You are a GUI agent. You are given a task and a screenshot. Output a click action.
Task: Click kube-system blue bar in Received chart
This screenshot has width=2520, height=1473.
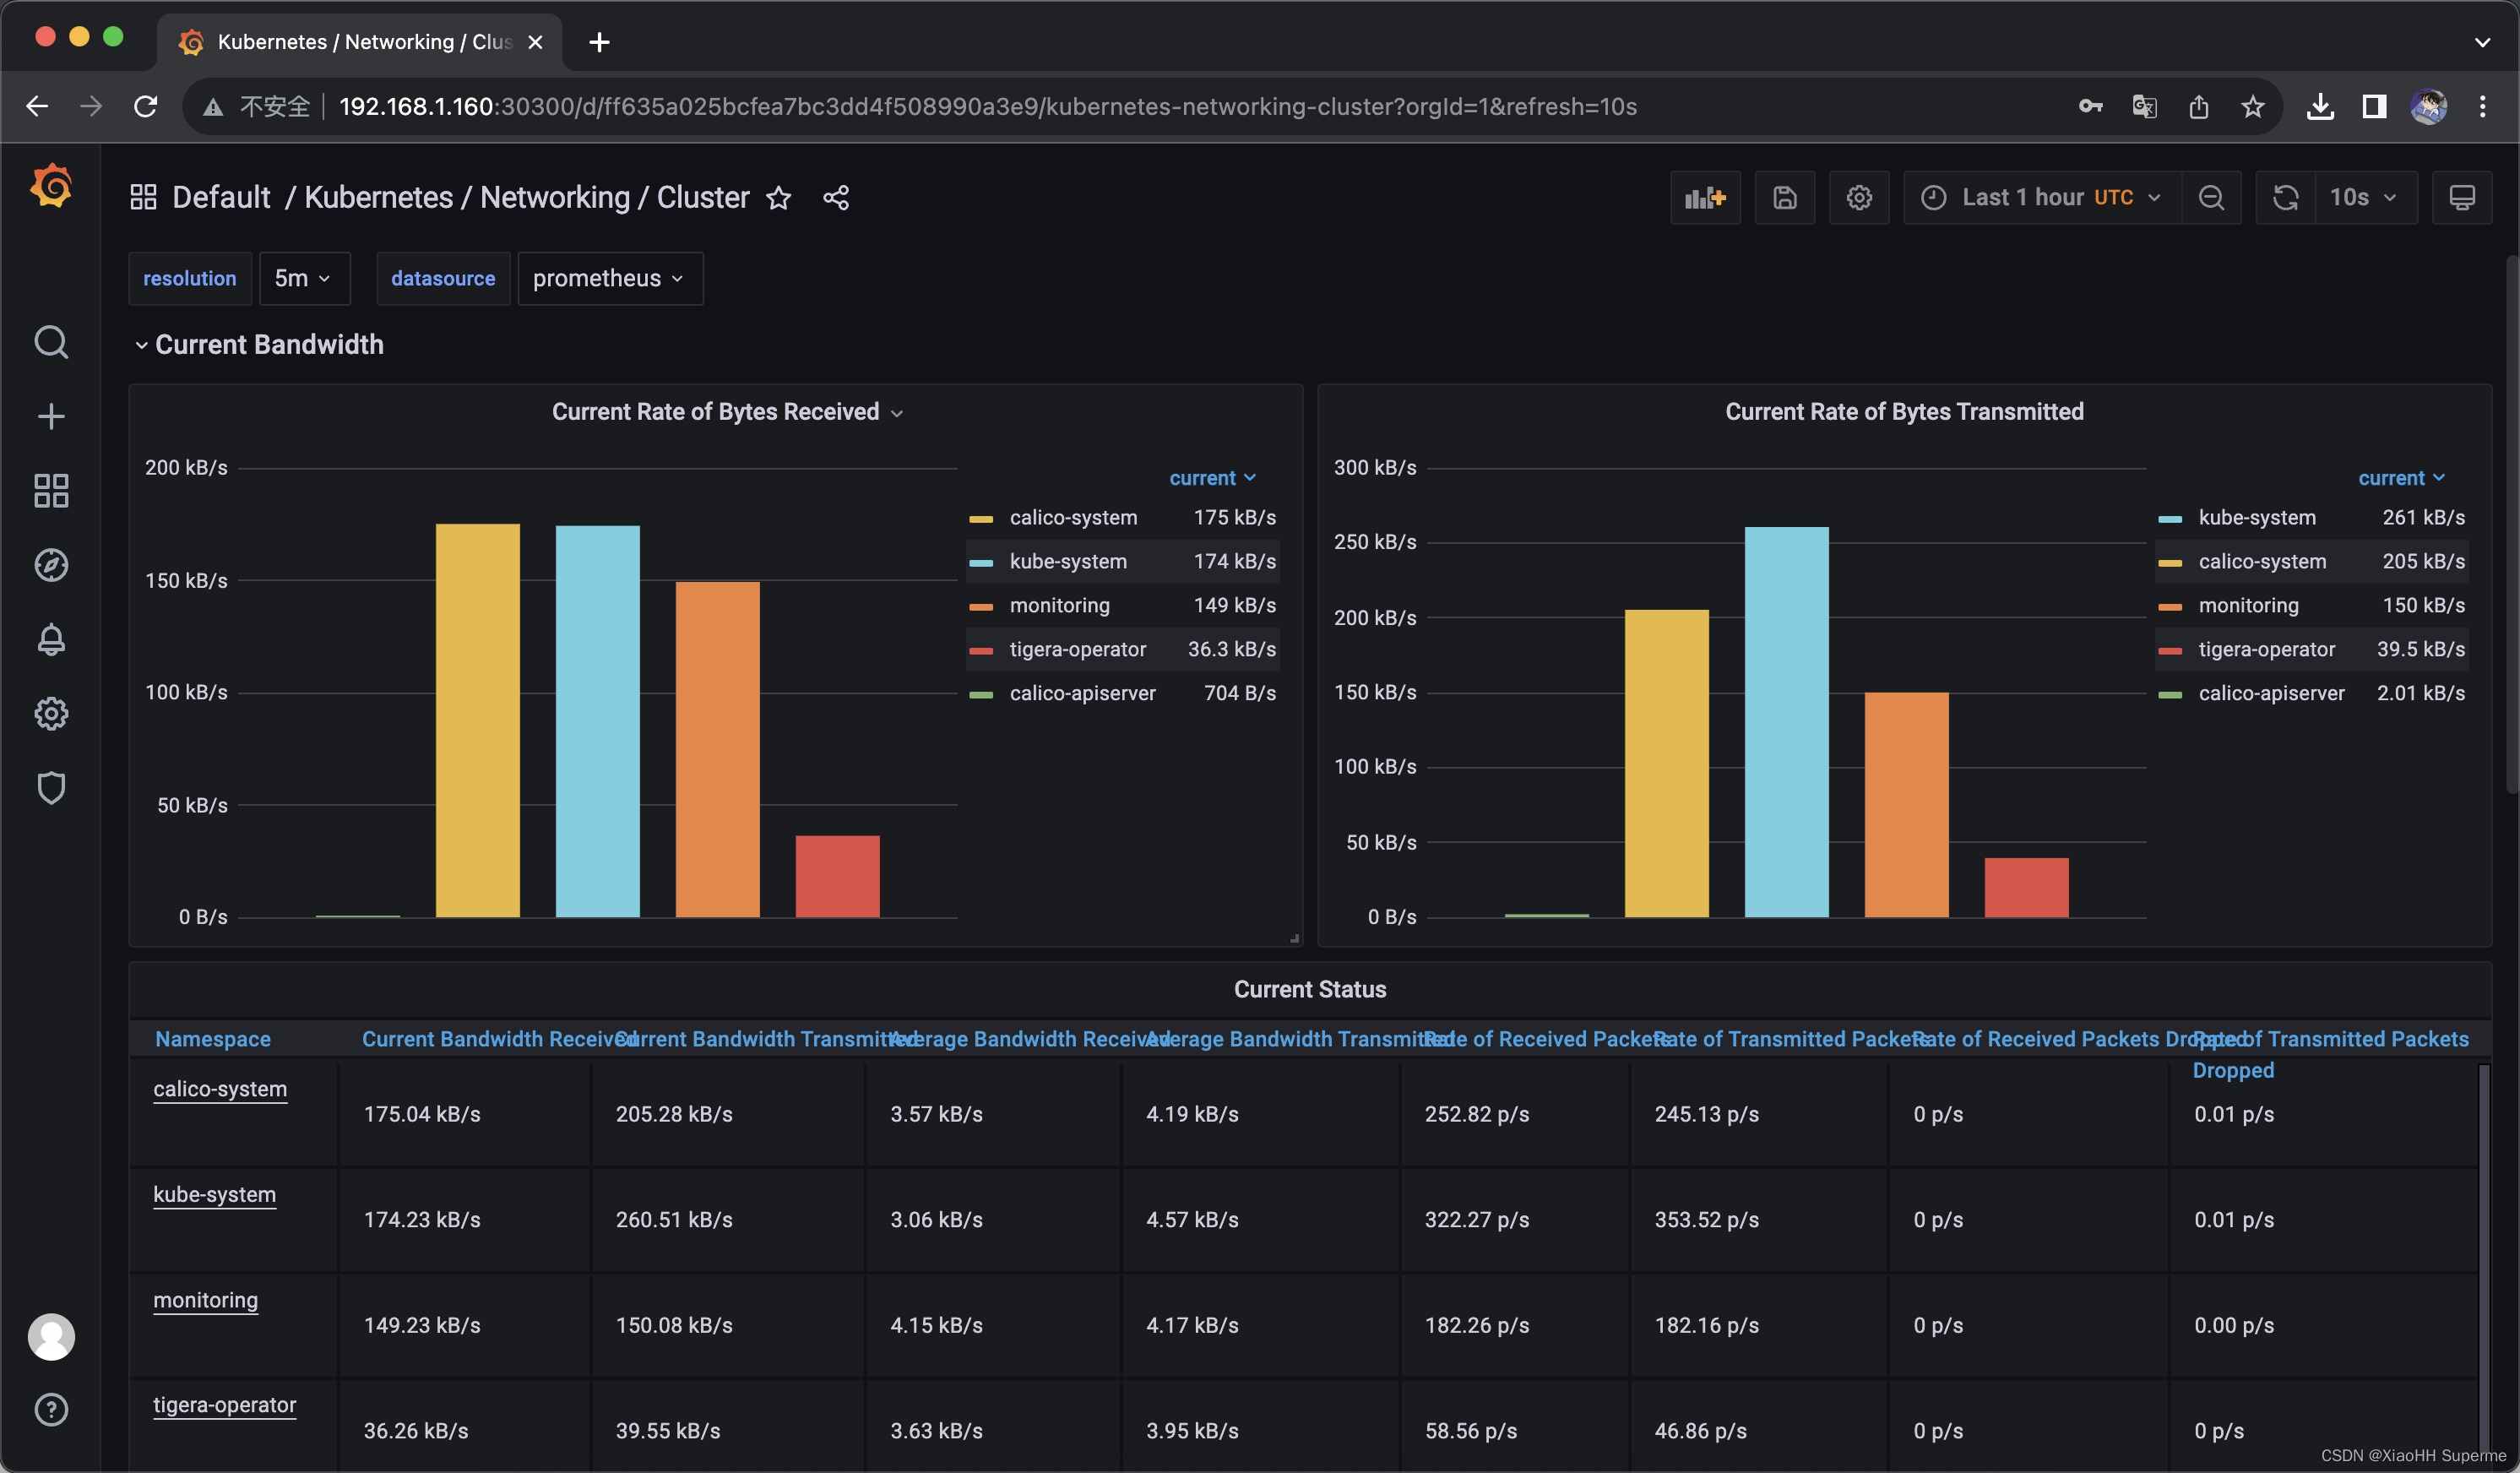click(597, 721)
